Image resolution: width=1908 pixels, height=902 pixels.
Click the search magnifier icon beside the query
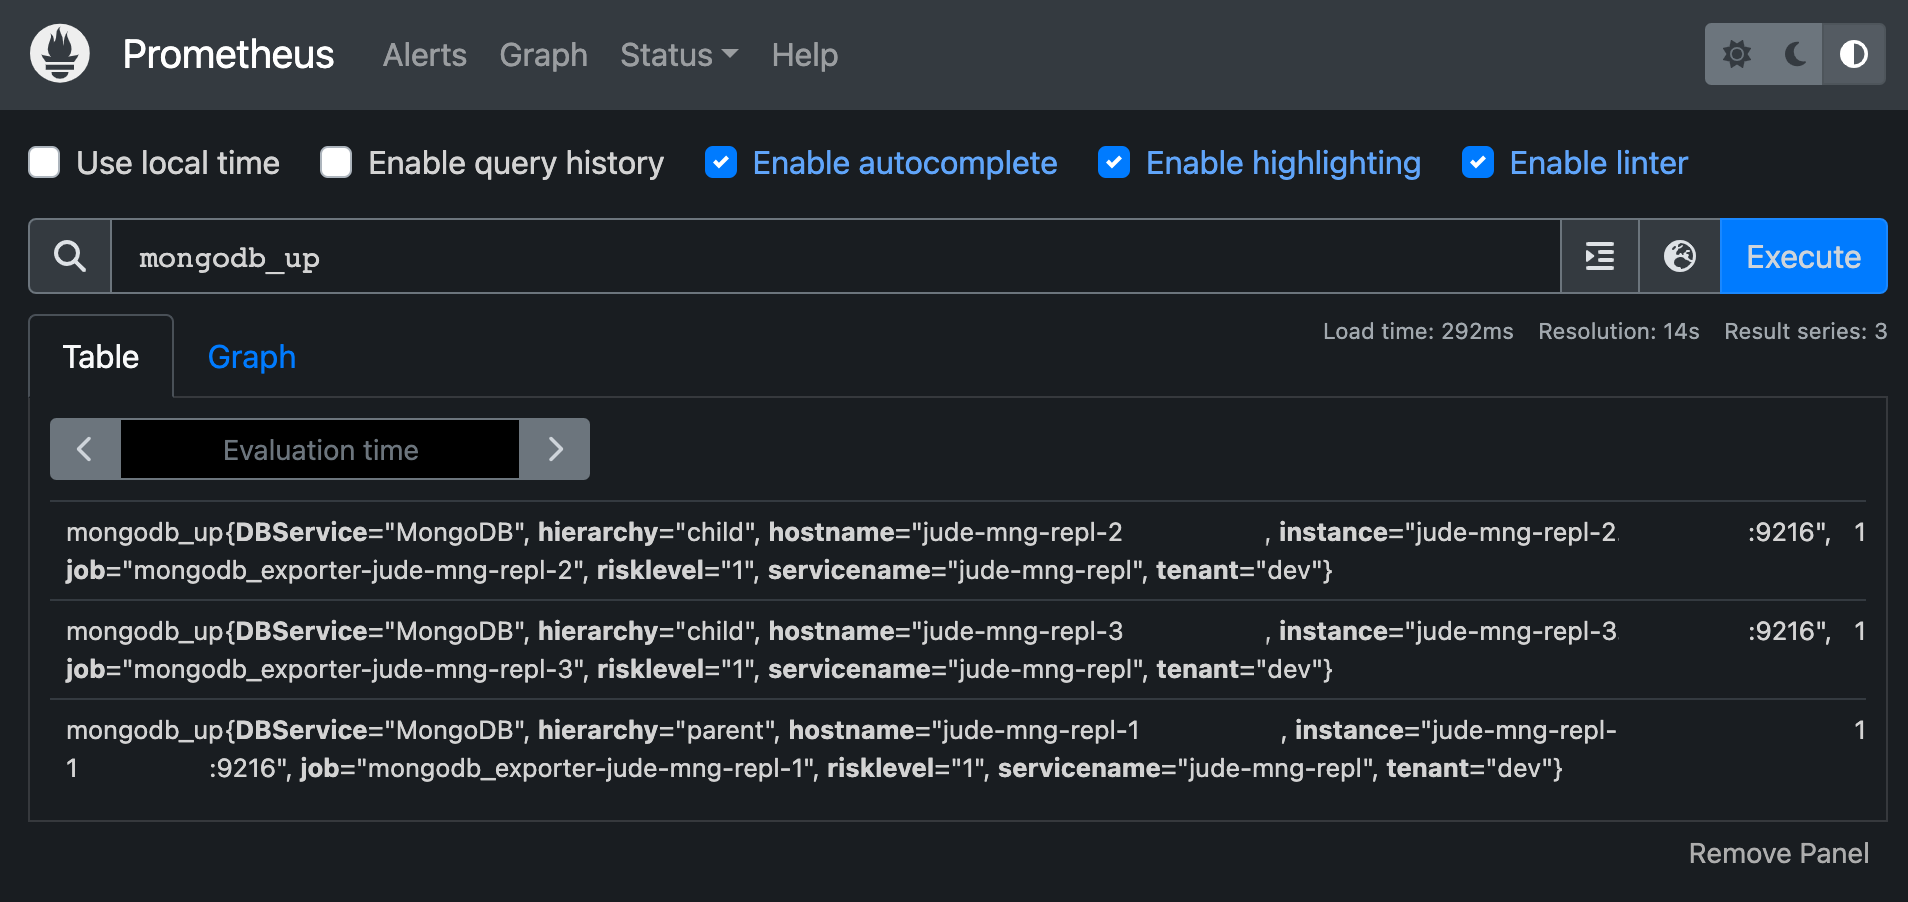(x=70, y=256)
